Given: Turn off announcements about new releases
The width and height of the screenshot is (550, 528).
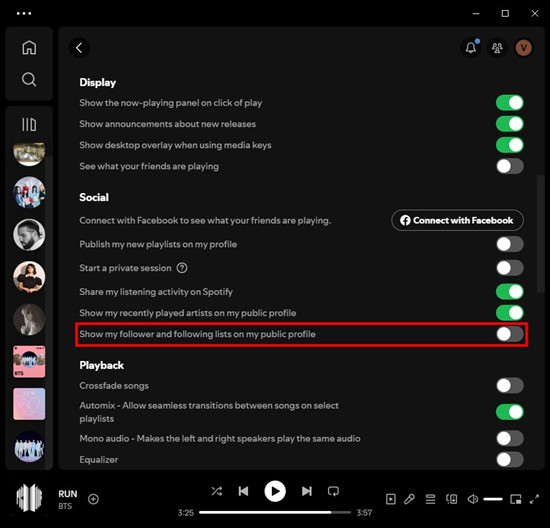Looking at the screenshot, I should [x=510, y=124].
